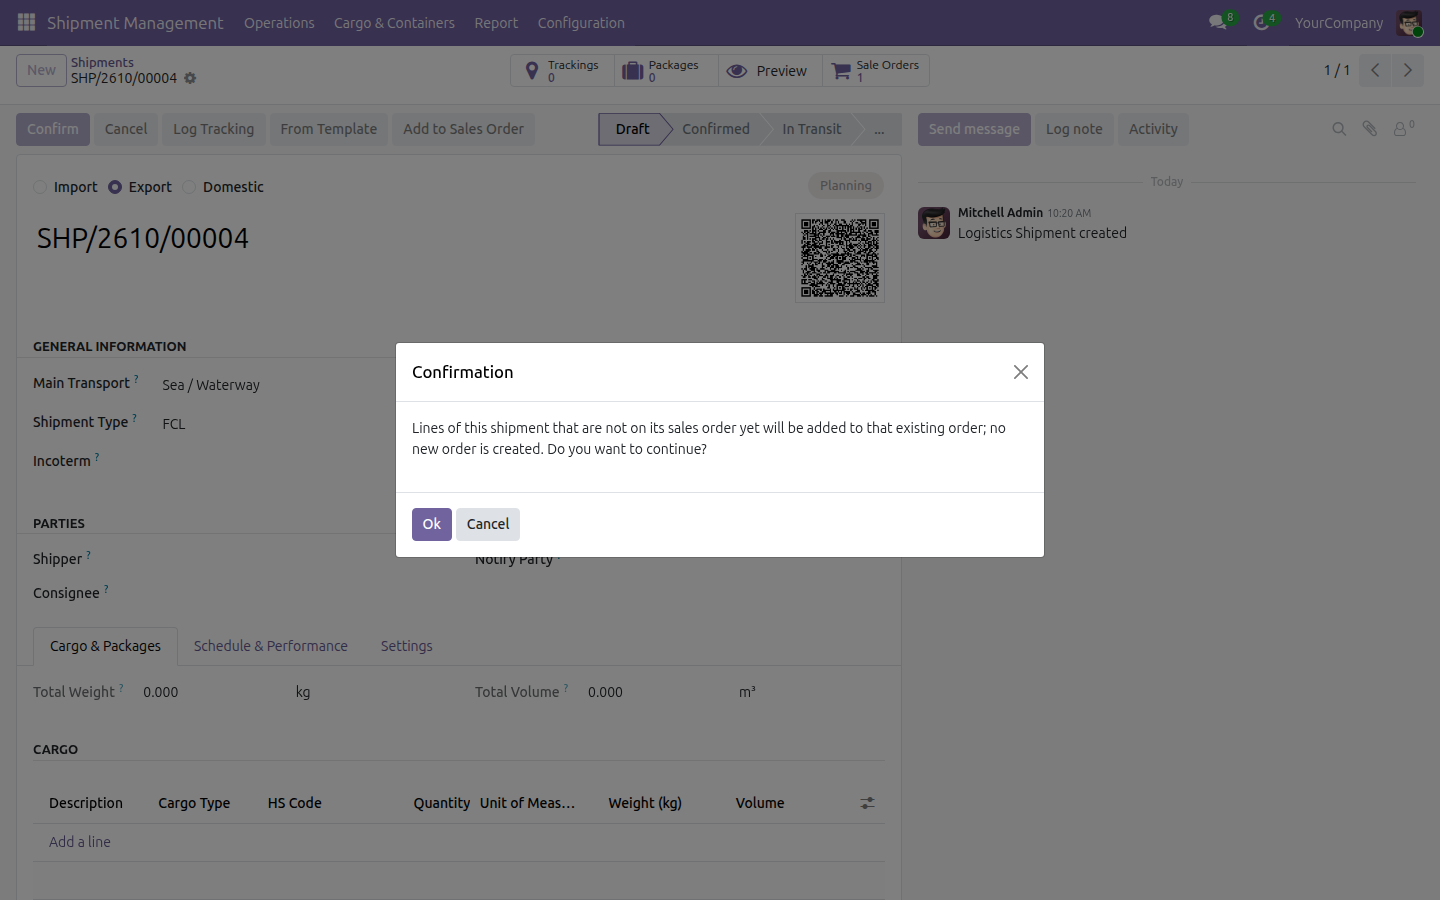Click Ok in the Confirmation dialog

432,524
